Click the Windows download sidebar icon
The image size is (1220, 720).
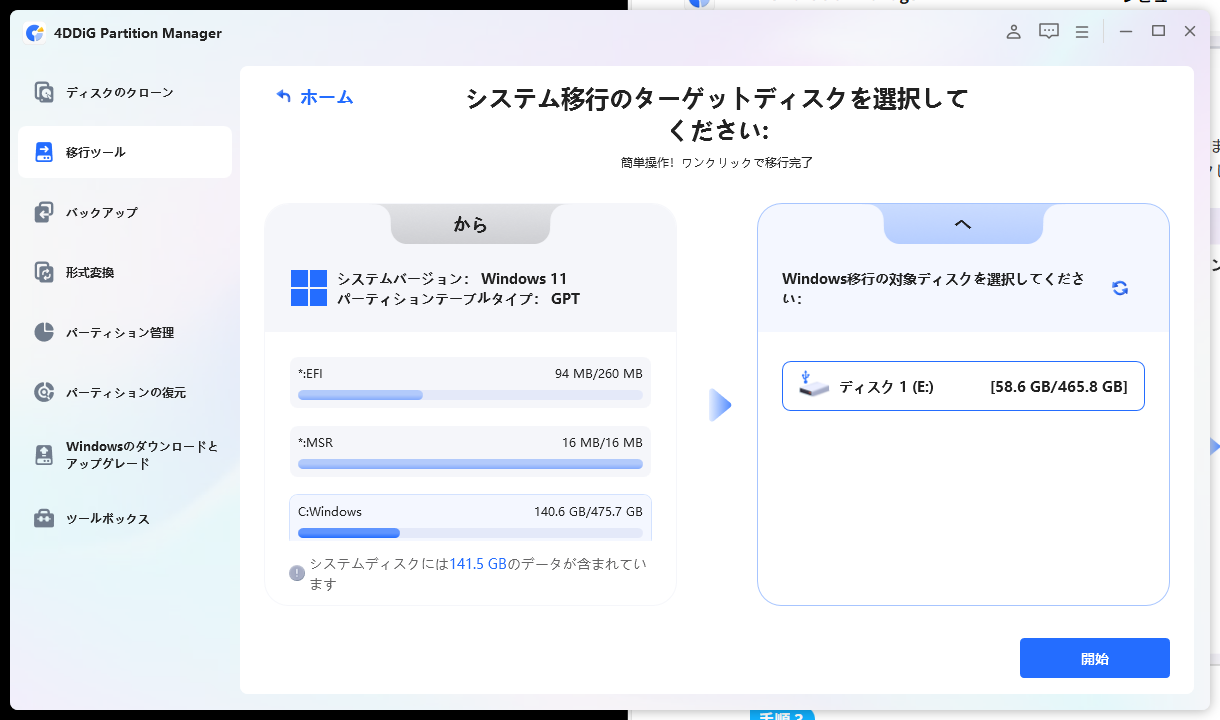tap(44, 455)
